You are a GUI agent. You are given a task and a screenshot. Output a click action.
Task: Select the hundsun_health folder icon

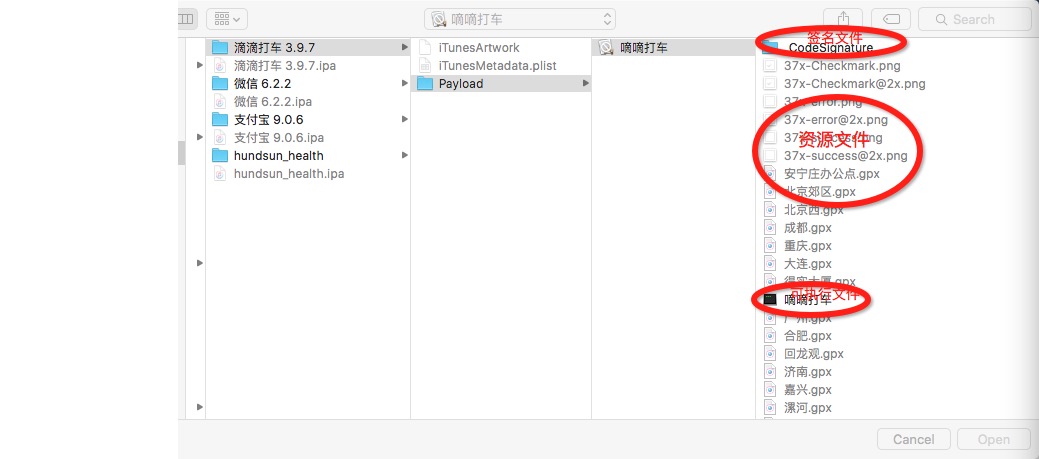pyautogui.click(x=220, y=156)
